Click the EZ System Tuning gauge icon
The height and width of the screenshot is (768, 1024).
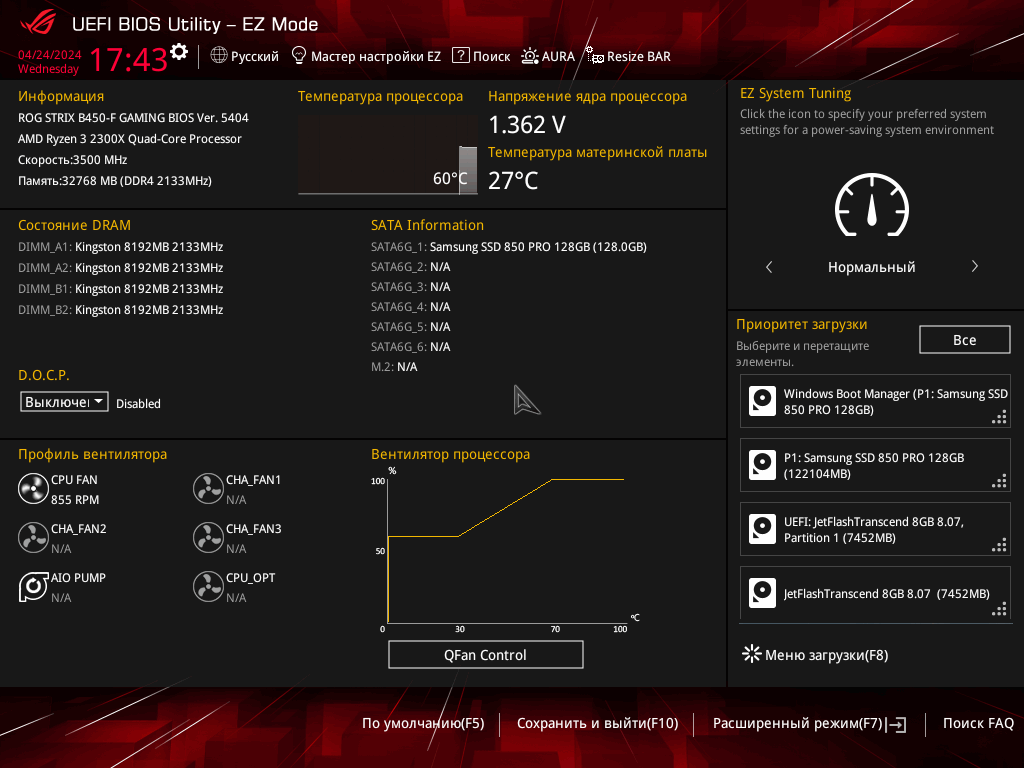click(872, 205)
